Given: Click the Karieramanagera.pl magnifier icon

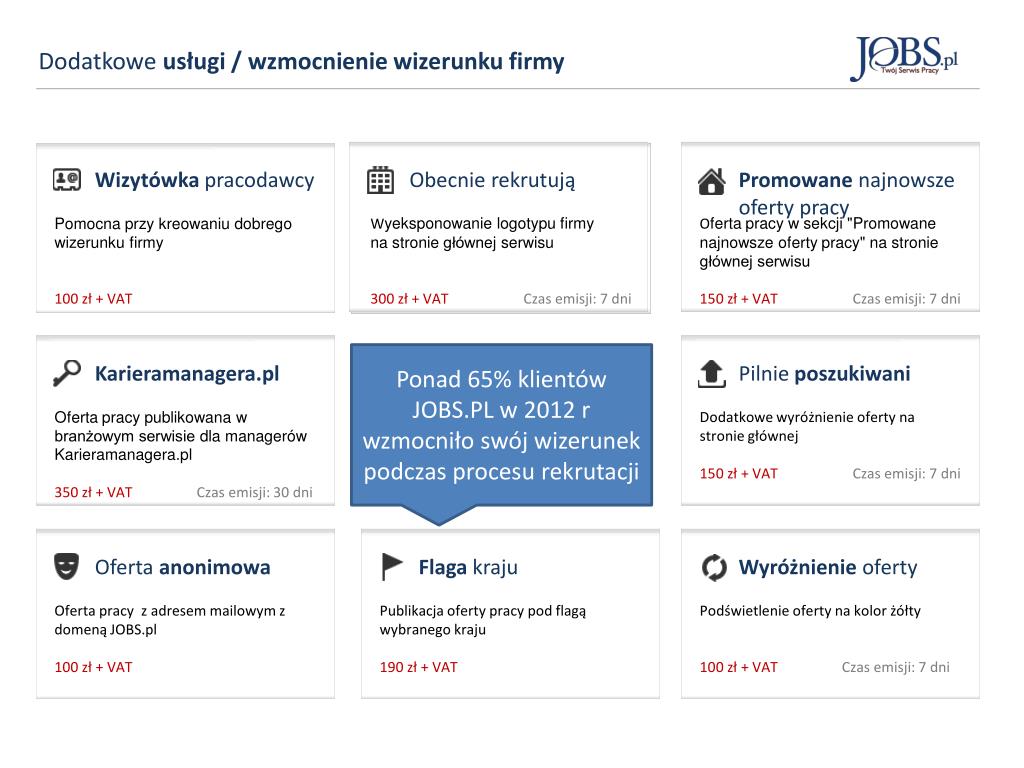Looking at the screenshot, I should [67, 373].
